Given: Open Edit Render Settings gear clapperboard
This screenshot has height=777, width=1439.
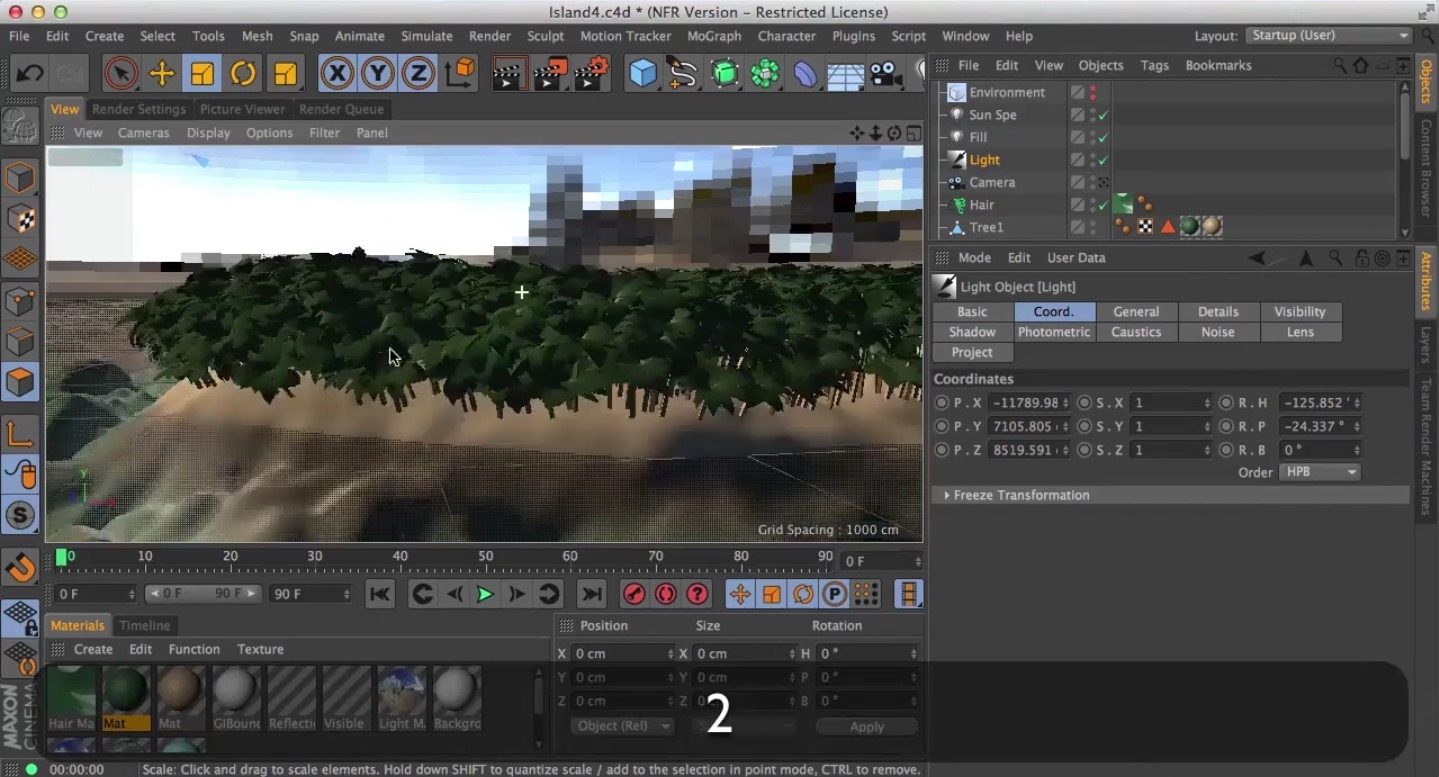Looking at the screenshot, I should [x=592, y=73].
